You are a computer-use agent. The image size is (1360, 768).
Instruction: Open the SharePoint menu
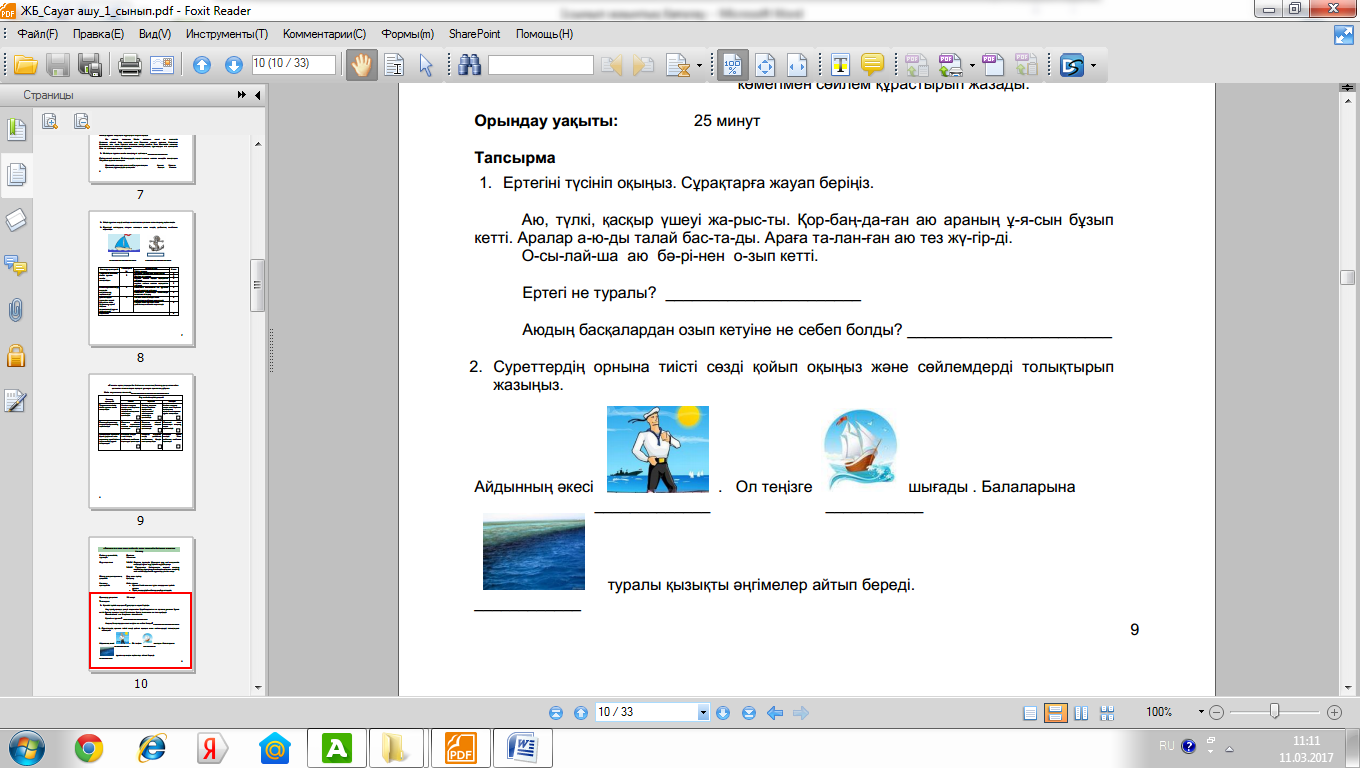475,34
